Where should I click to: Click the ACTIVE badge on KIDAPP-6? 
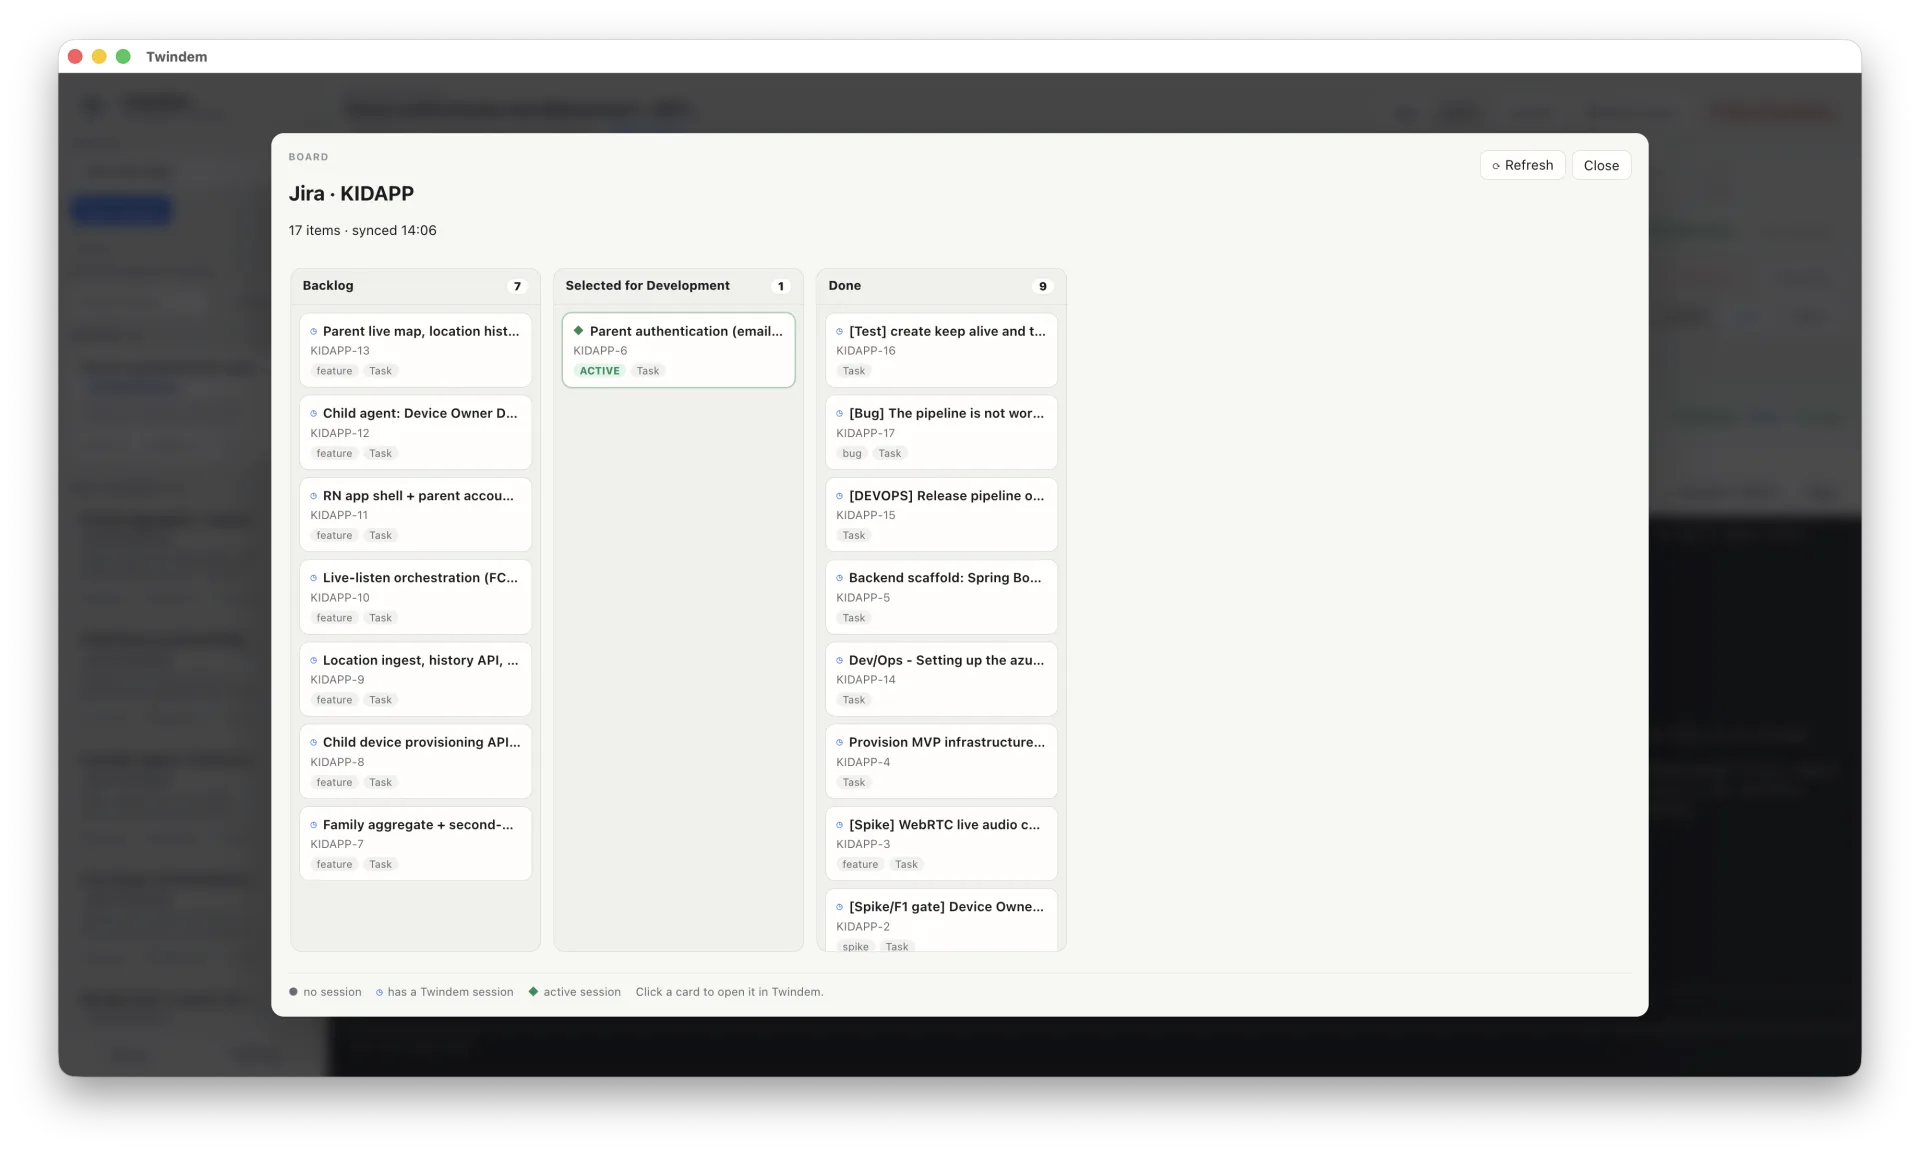point(599,371)
